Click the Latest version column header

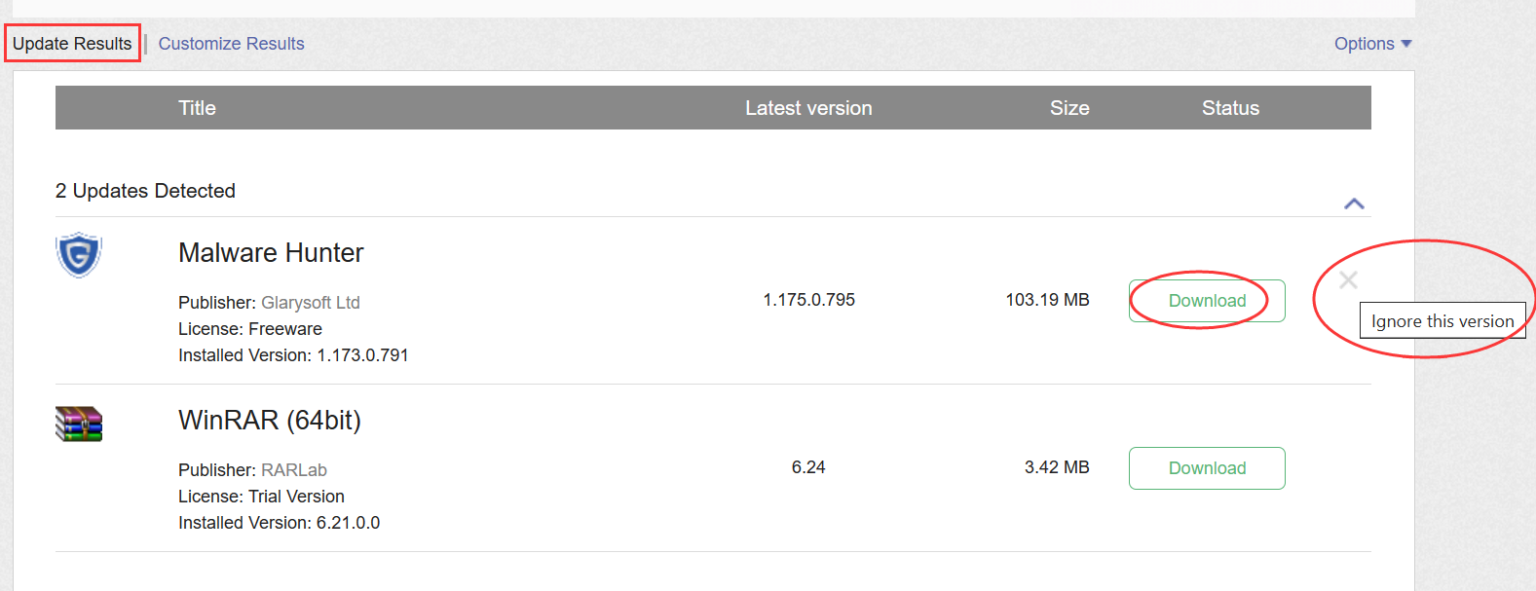[808, 108]
